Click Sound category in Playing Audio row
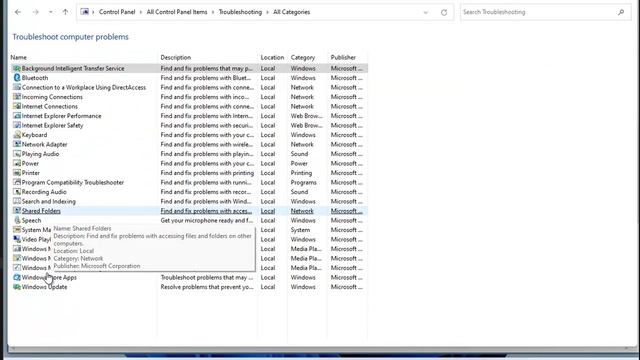The image size is (640, 360). [x=299, y=154]
